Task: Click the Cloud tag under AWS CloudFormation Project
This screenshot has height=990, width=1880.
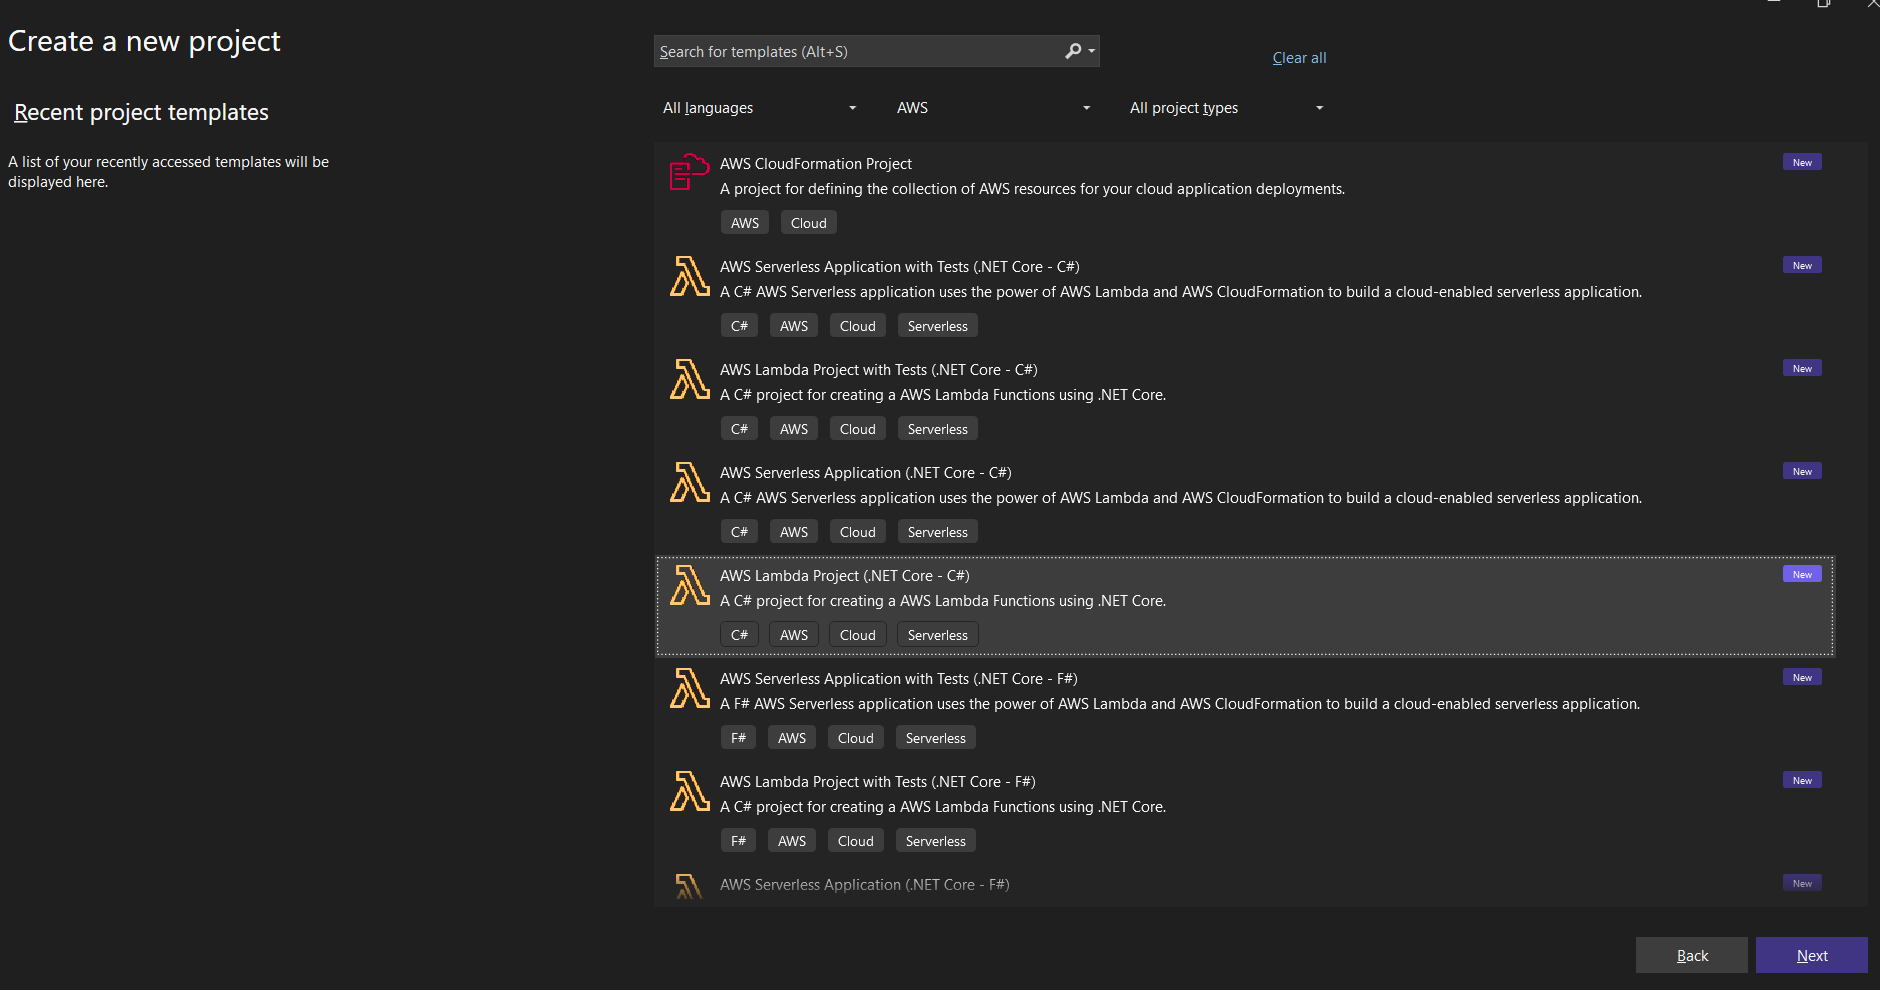Action: (809, 223)
